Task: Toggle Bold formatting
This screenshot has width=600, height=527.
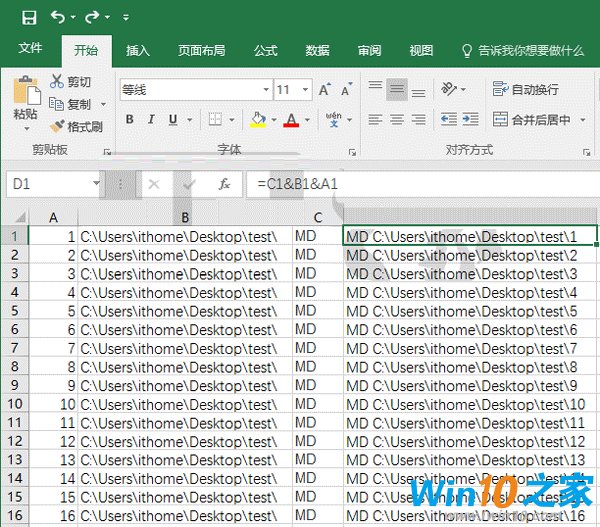Action: click(x=129, y=120)
